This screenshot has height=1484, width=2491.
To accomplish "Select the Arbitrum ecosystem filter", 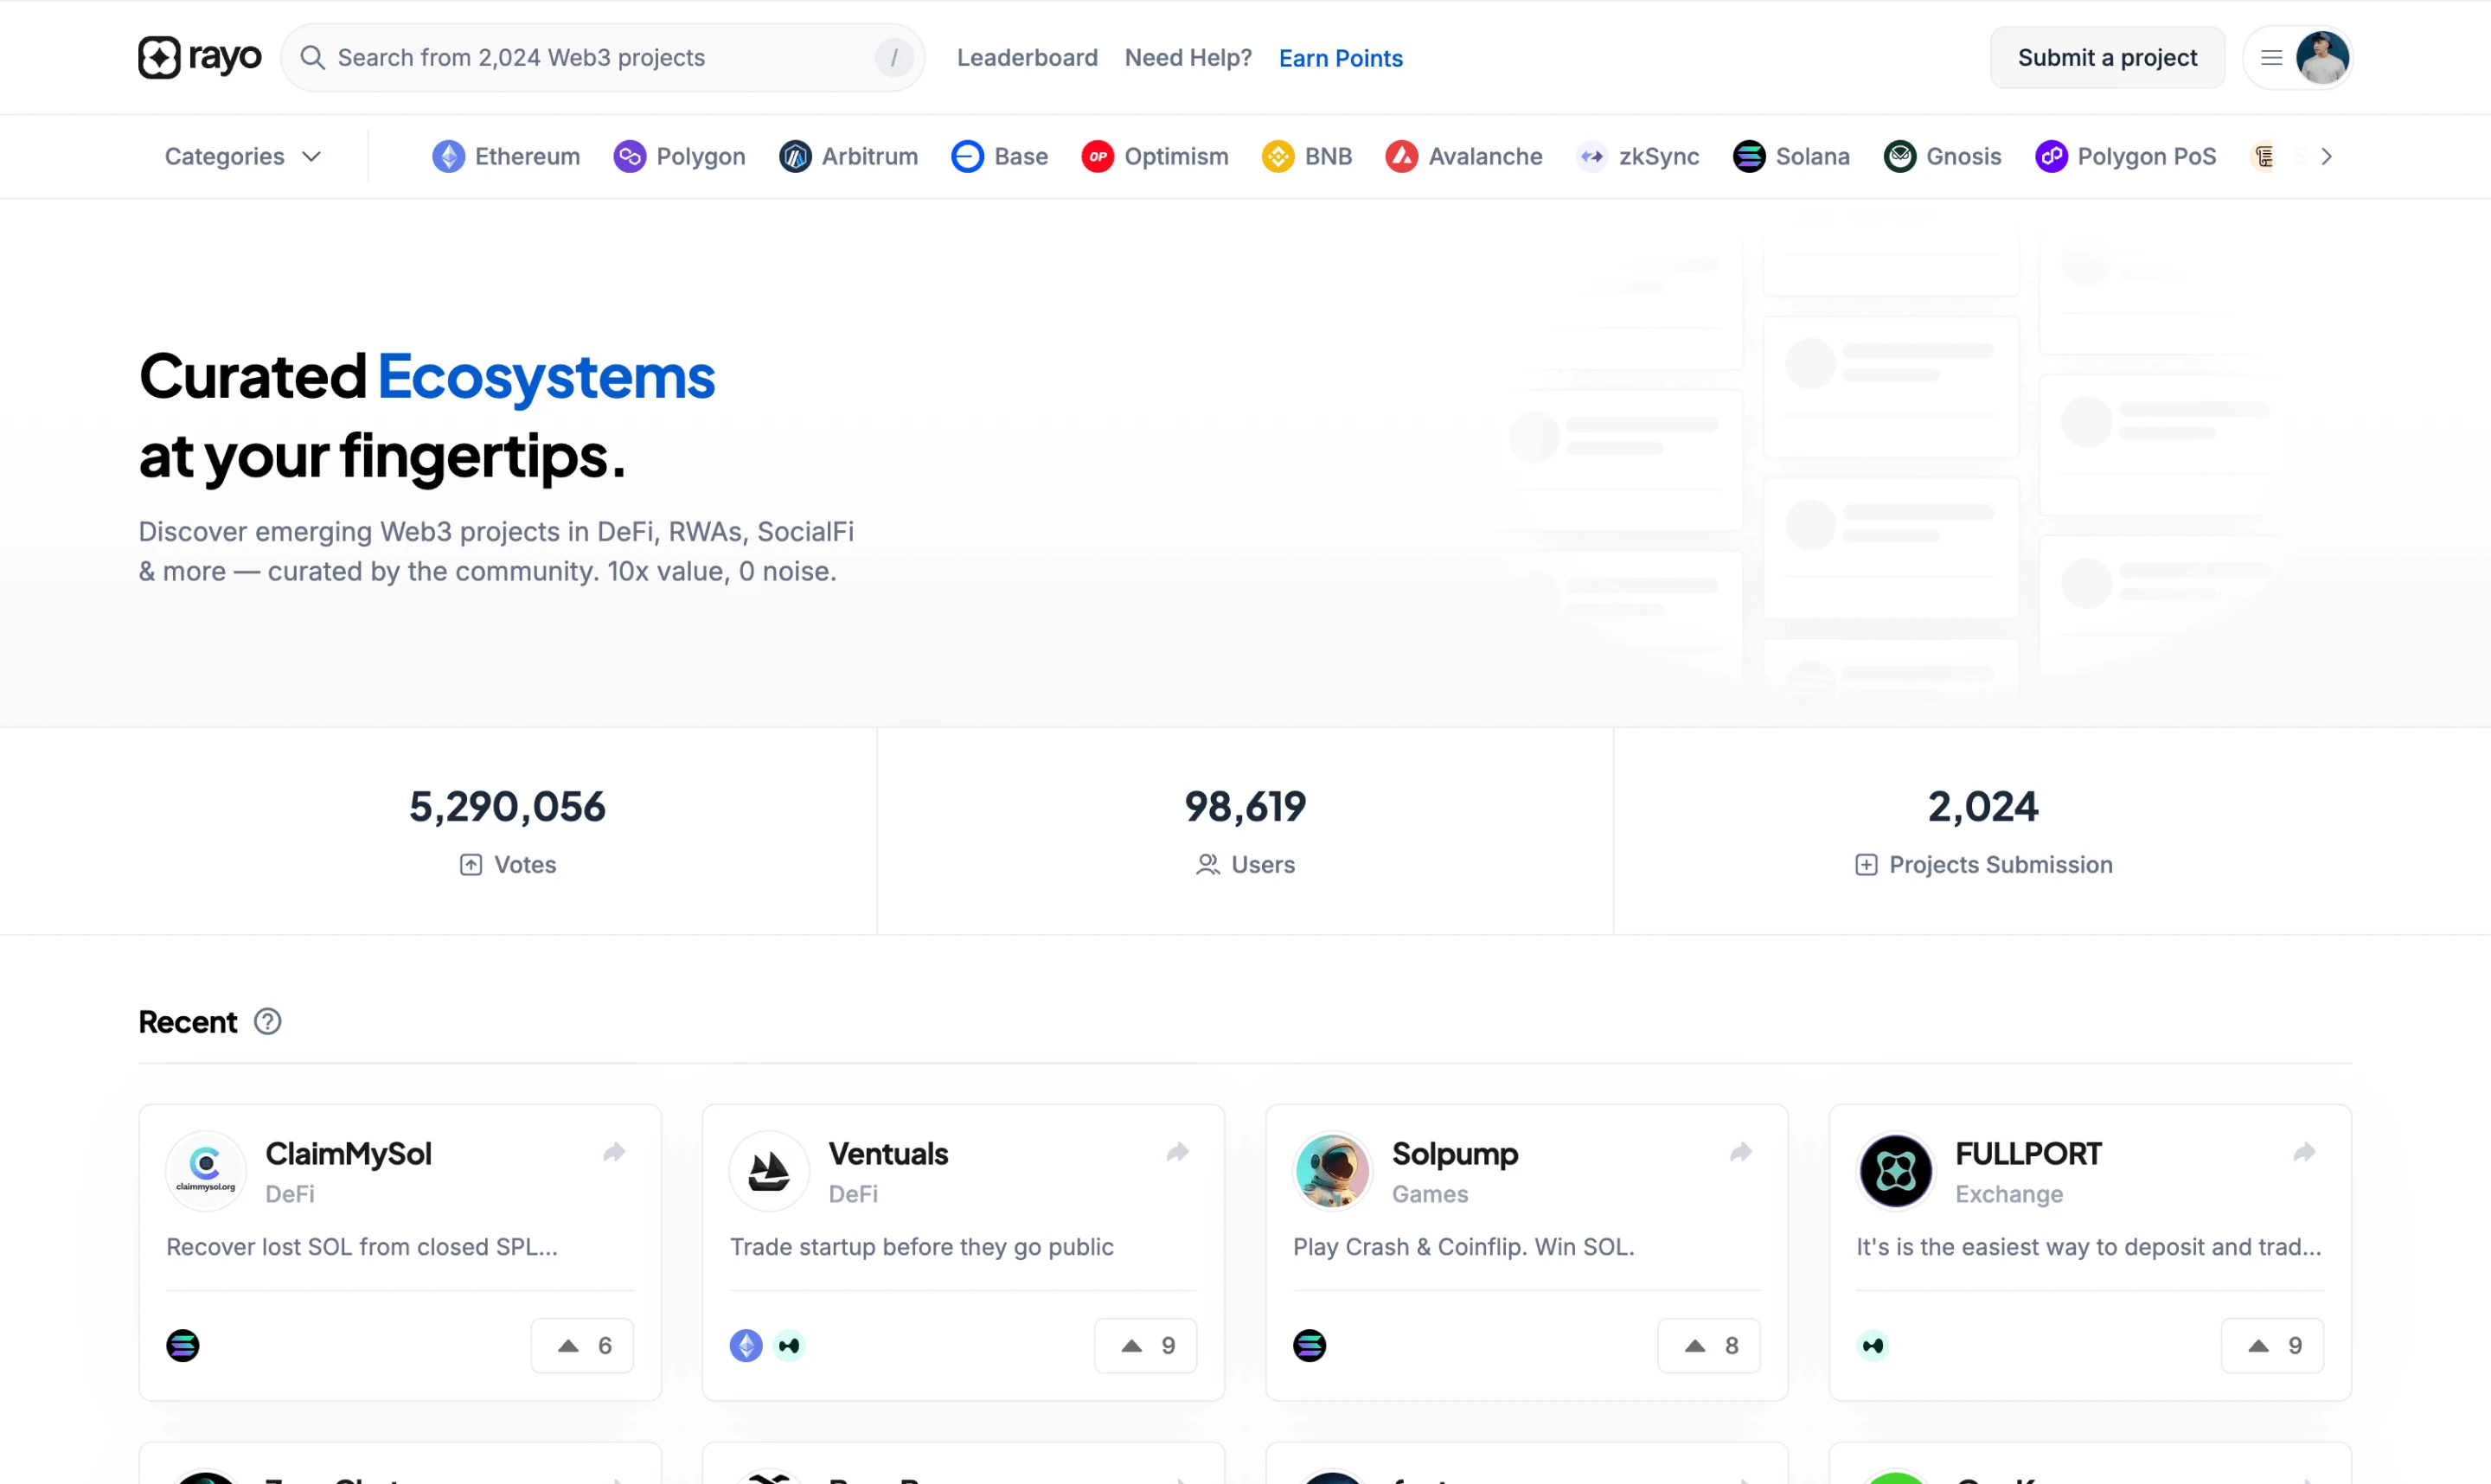I will point(848,156).
